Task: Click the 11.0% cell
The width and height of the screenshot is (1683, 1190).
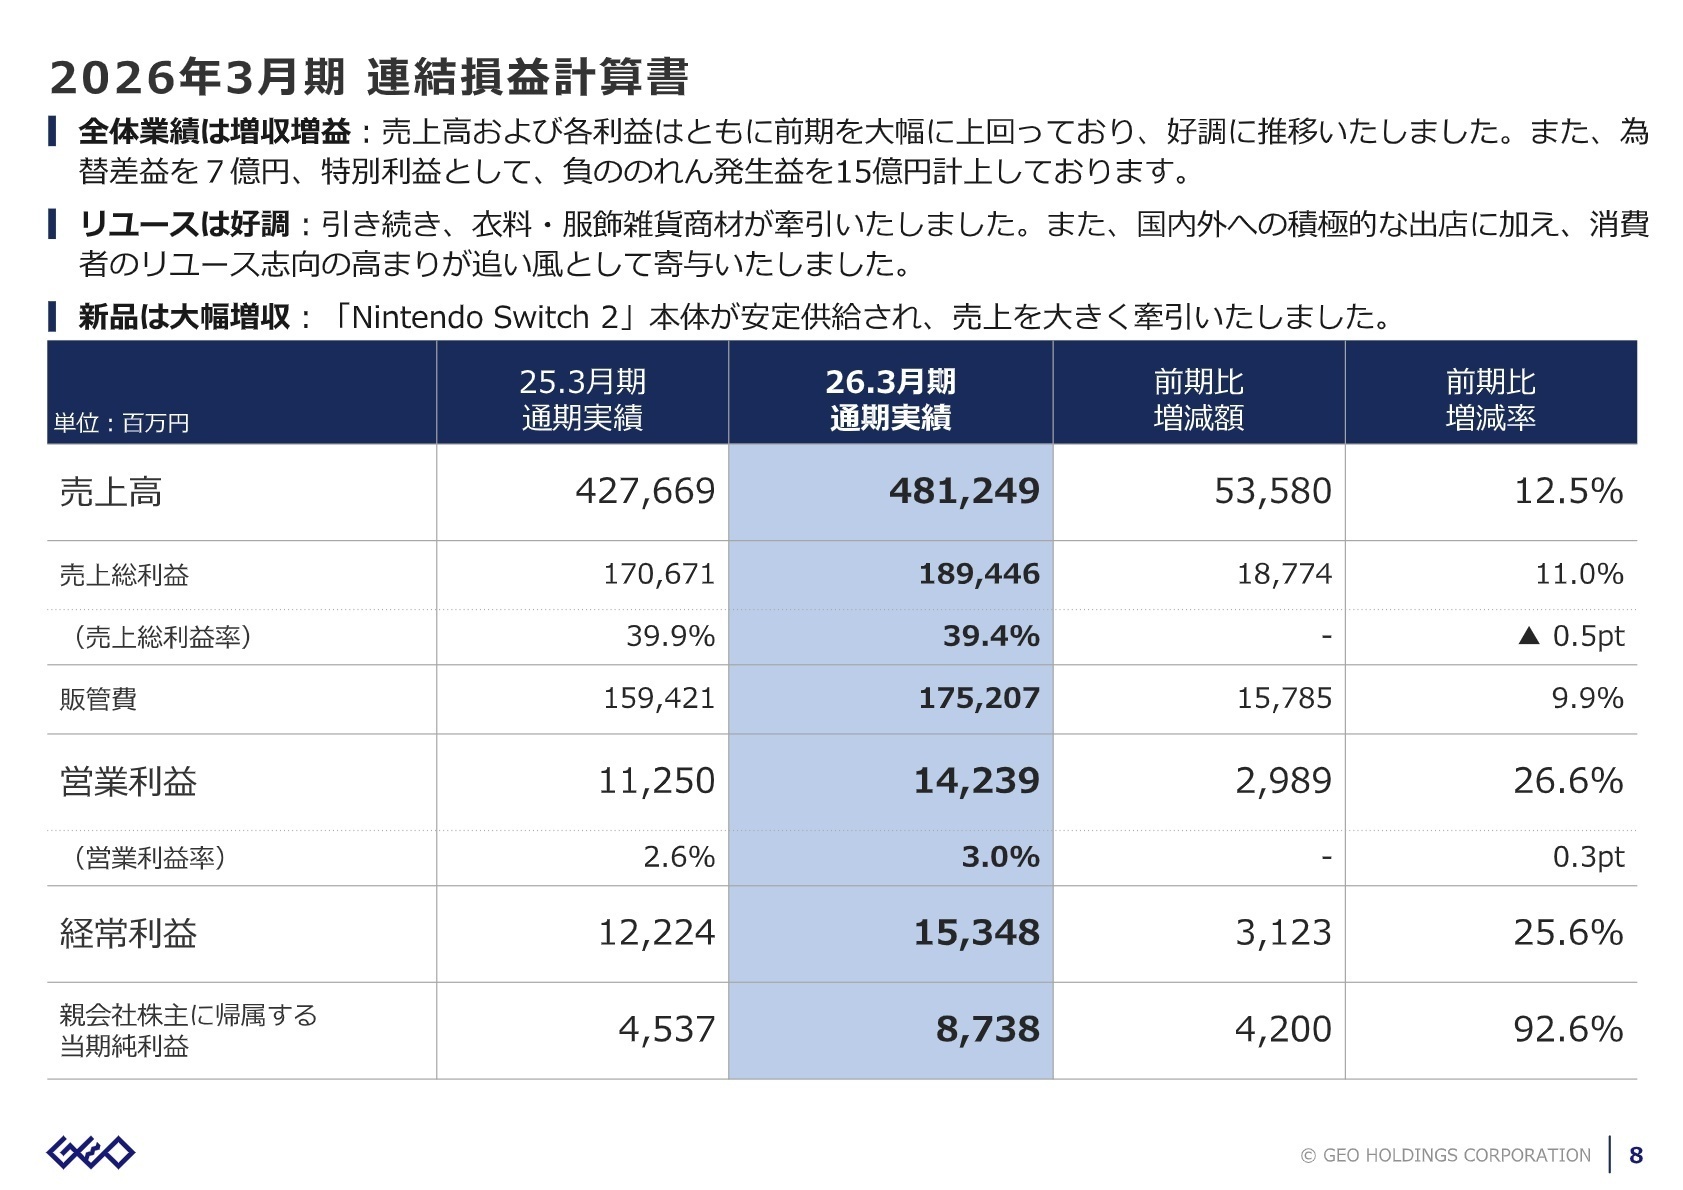Action: click(1580, 574)
